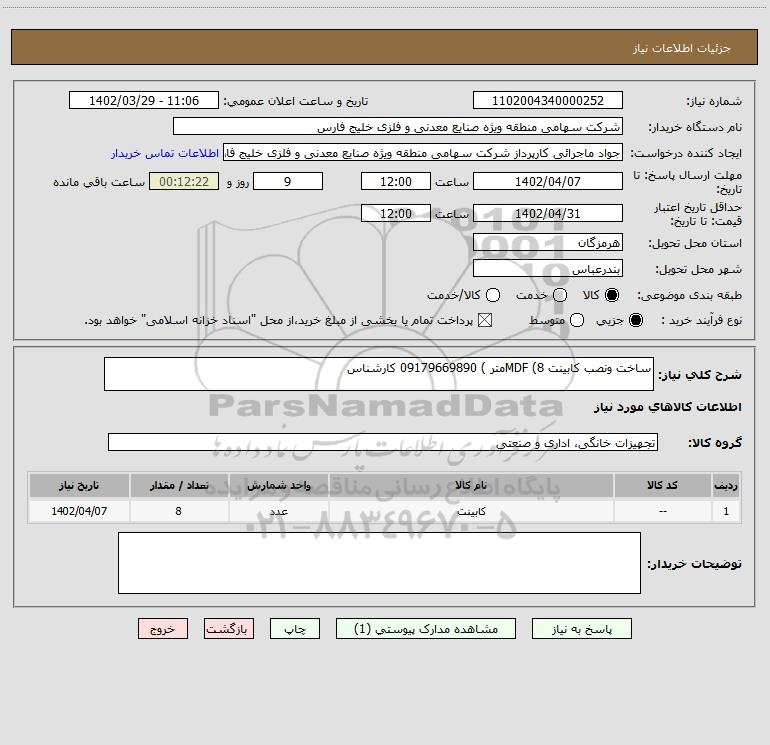Open the اطلاعات تماس خریدار link
The height and width of the screenshot is (745, 770).
click(165, 153)
